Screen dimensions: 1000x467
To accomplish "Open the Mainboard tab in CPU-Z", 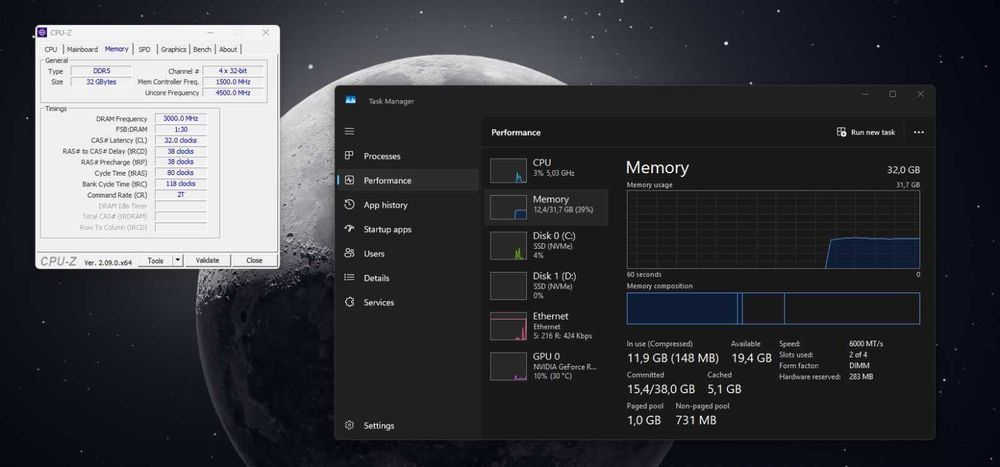I will pos(82,49).
